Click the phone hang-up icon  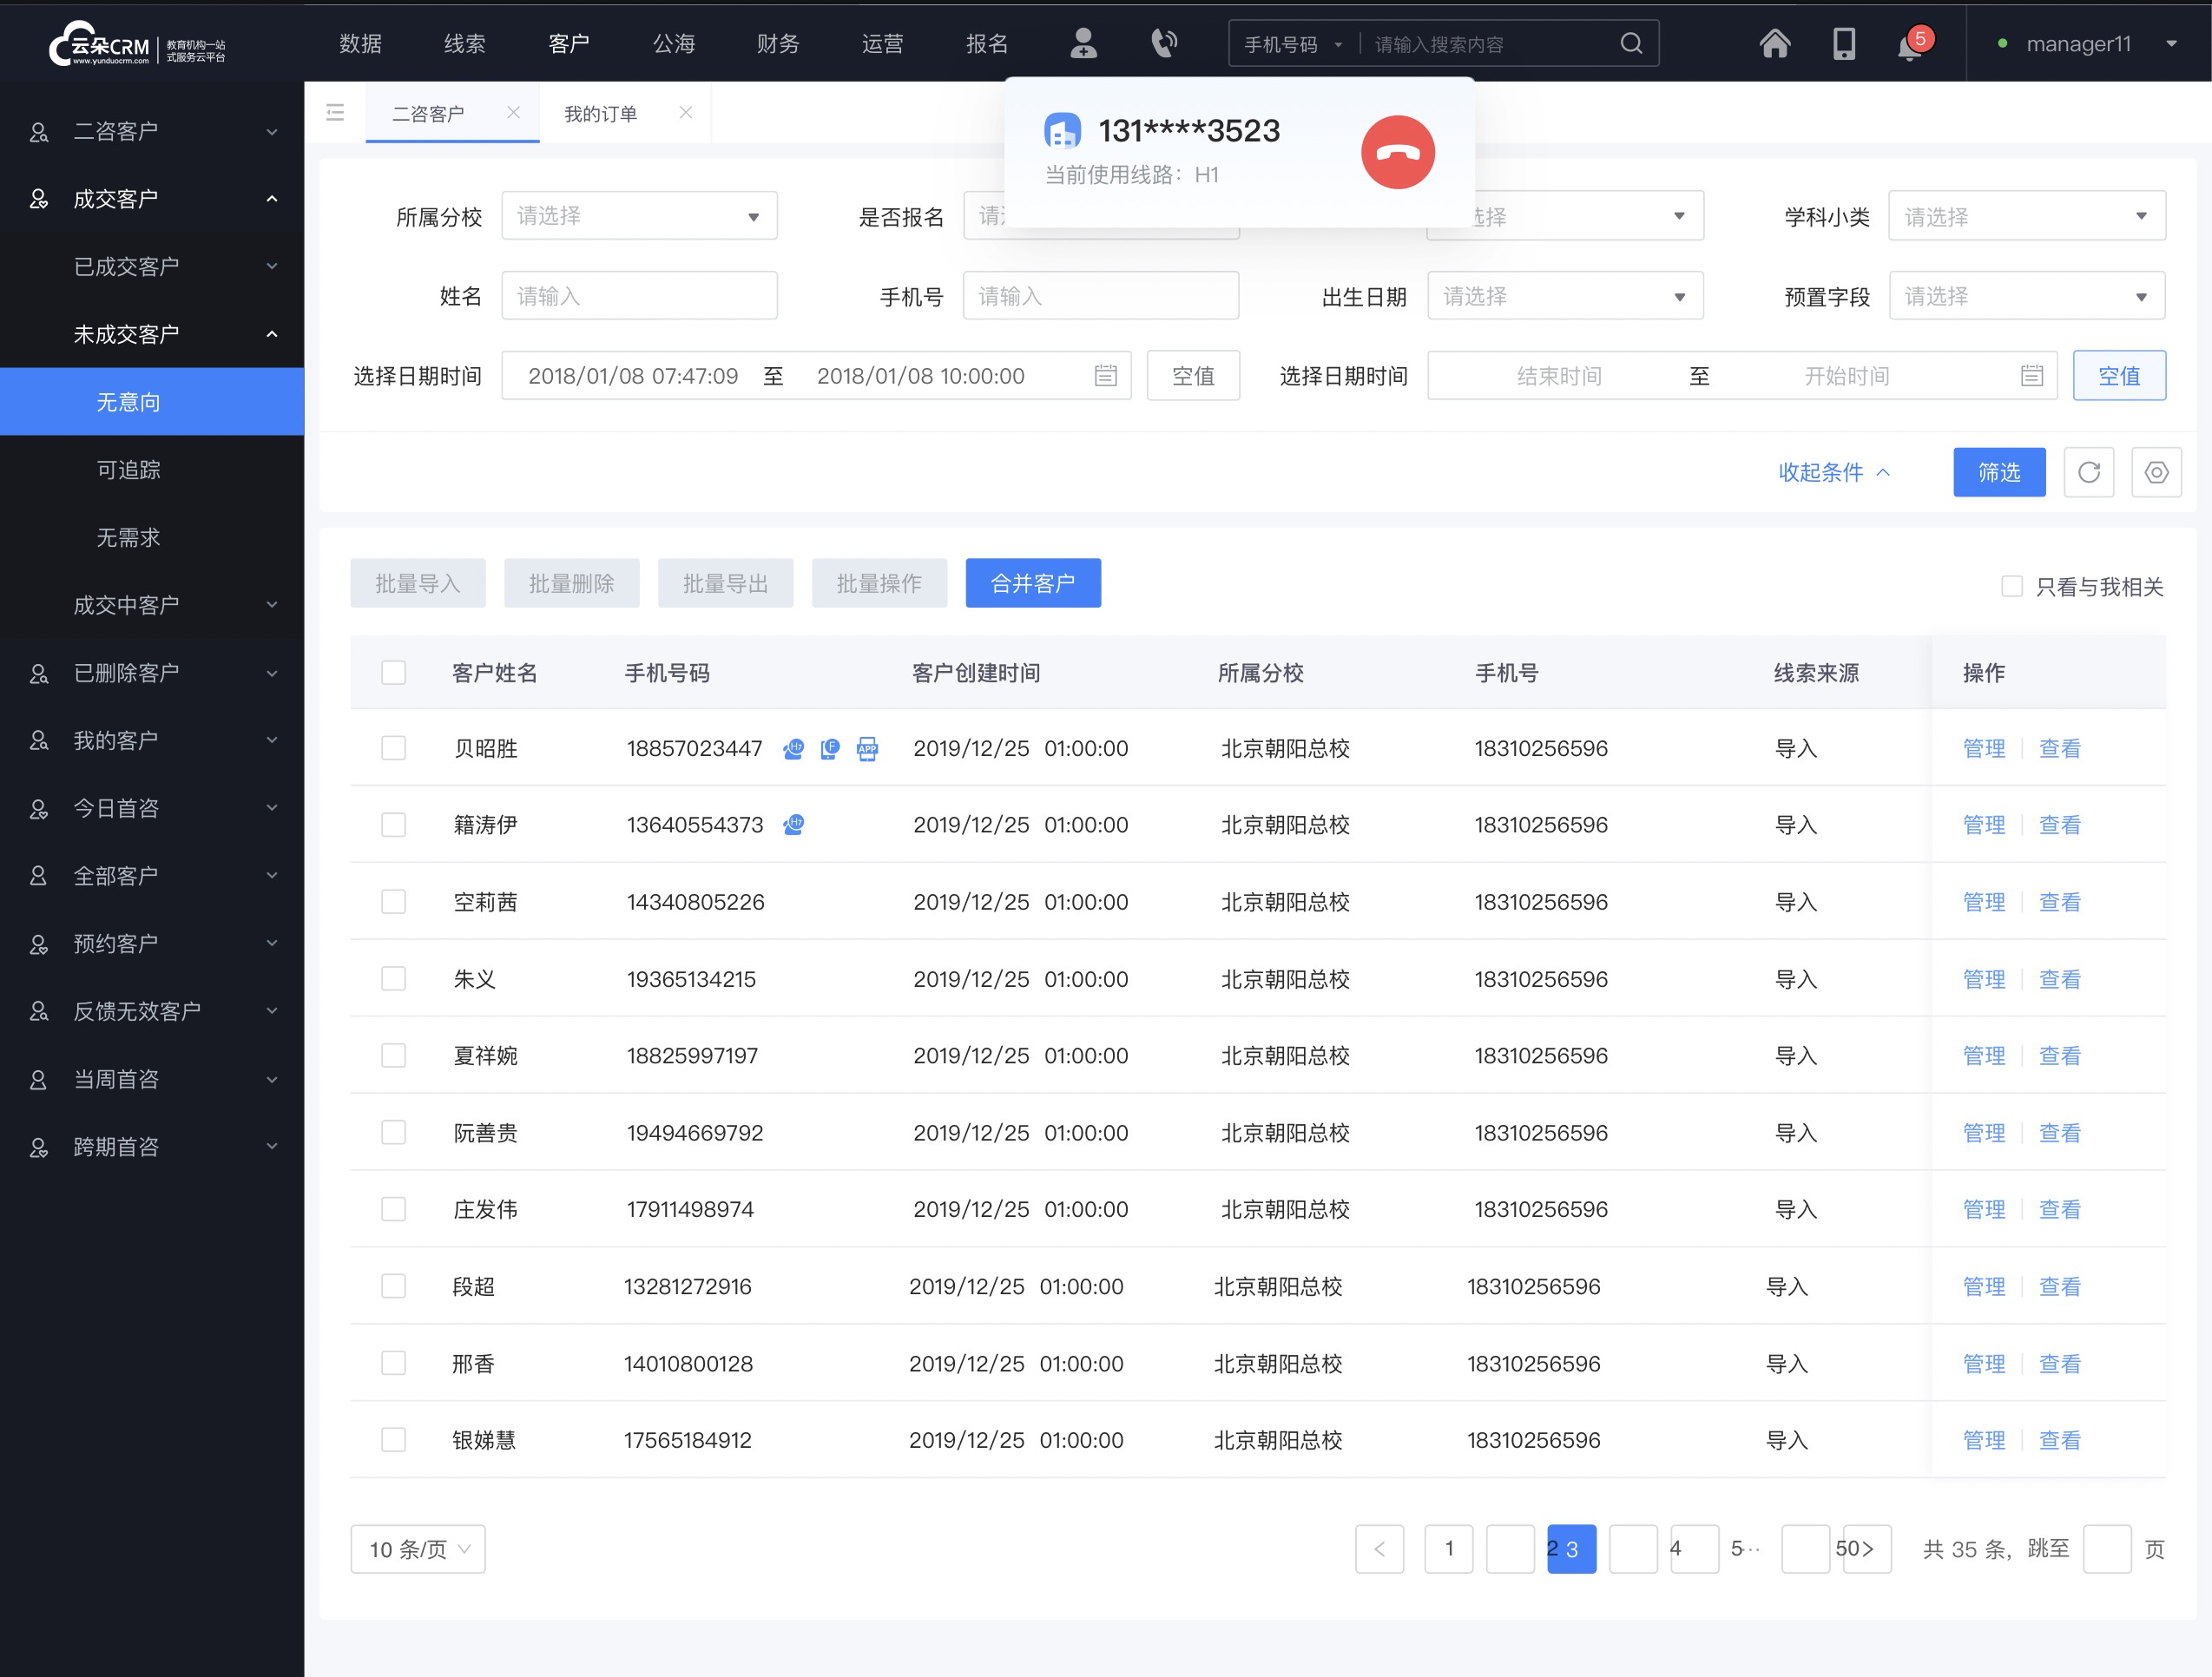(1399, 148)
